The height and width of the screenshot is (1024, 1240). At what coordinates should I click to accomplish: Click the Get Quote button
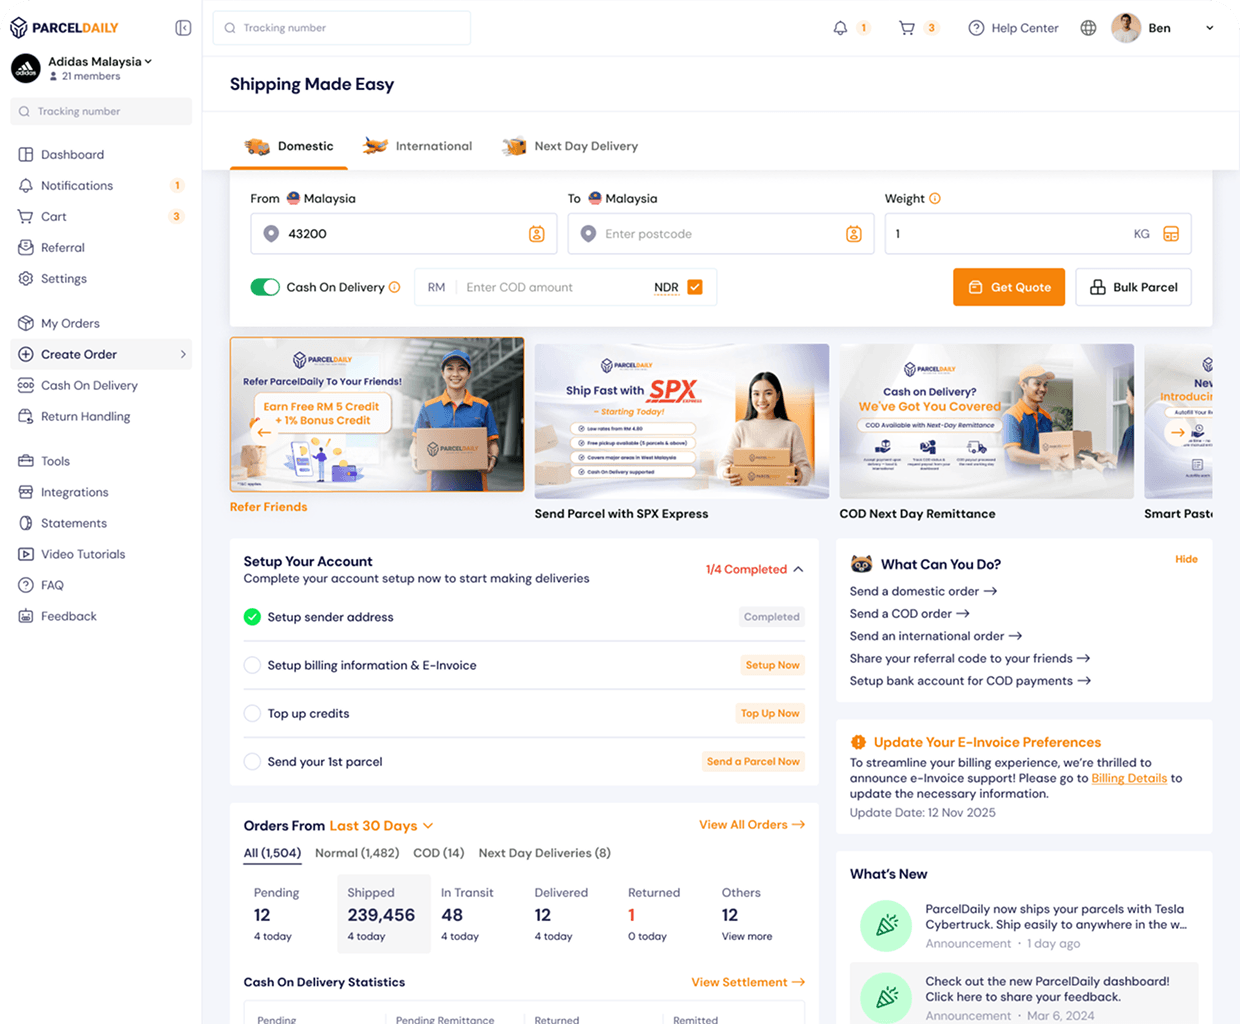coord(1009,287)
